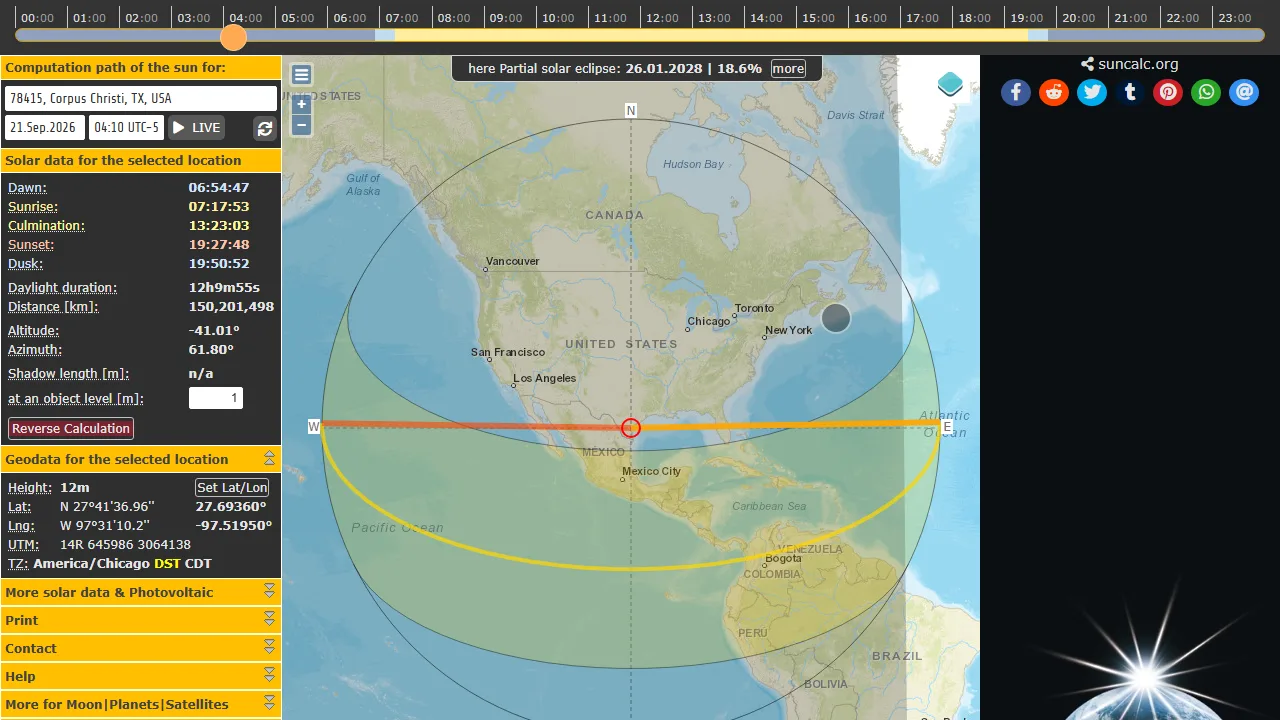Click the Shadow length label

coord(68,373)
